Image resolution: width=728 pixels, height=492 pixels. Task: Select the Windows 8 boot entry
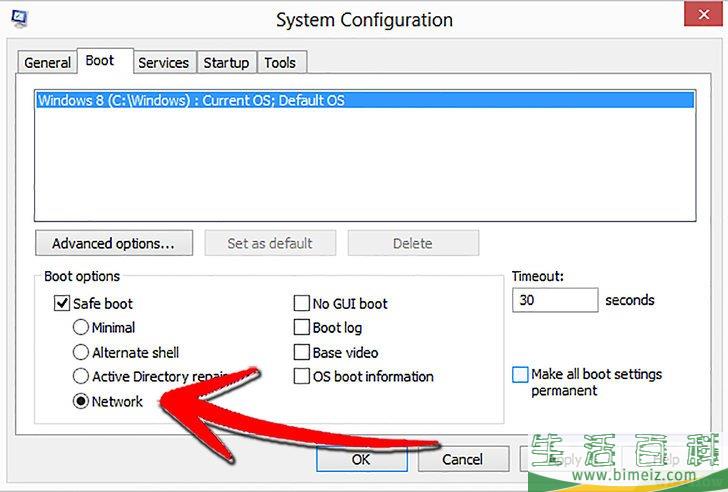[x=365, y=100]
